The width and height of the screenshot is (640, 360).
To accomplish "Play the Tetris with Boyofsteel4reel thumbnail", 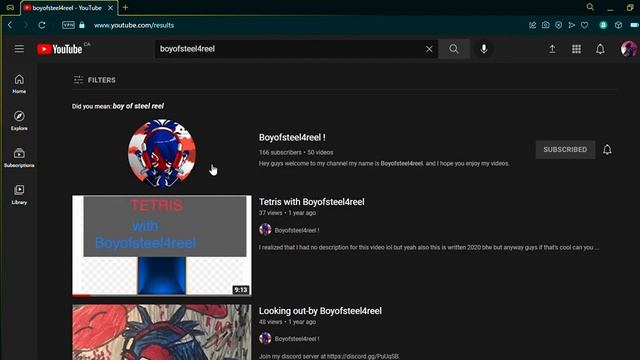I will click(x=162, y=245).
